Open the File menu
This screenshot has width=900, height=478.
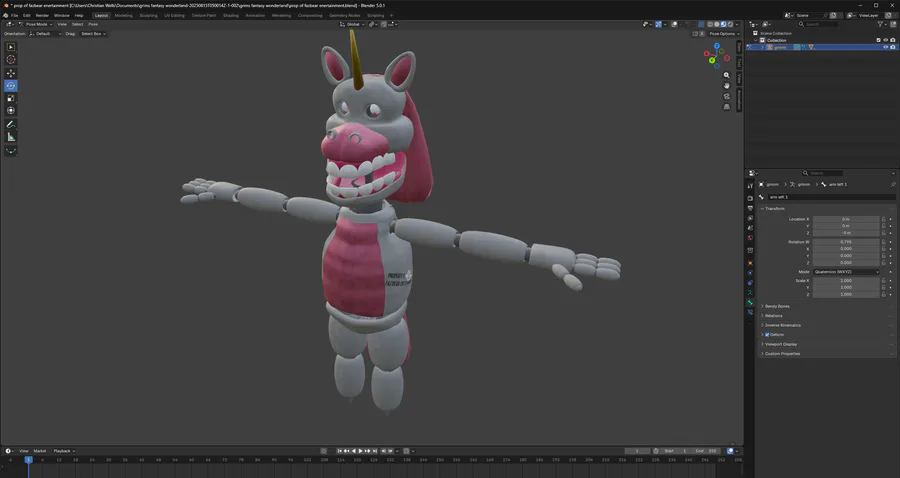(14, 15)
